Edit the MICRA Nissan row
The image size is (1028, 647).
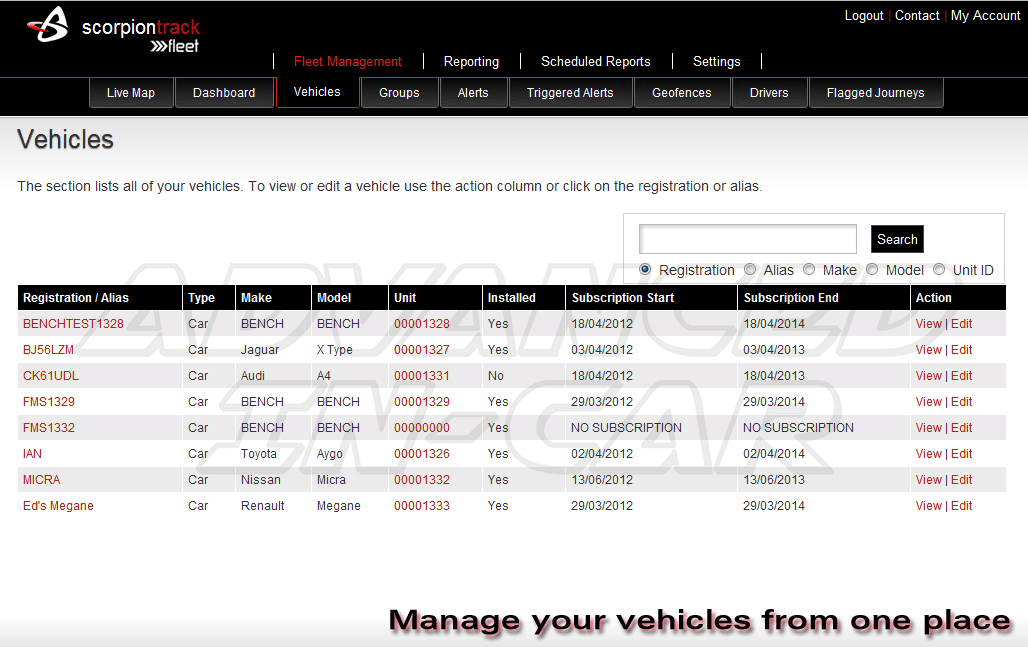(962, 480)
